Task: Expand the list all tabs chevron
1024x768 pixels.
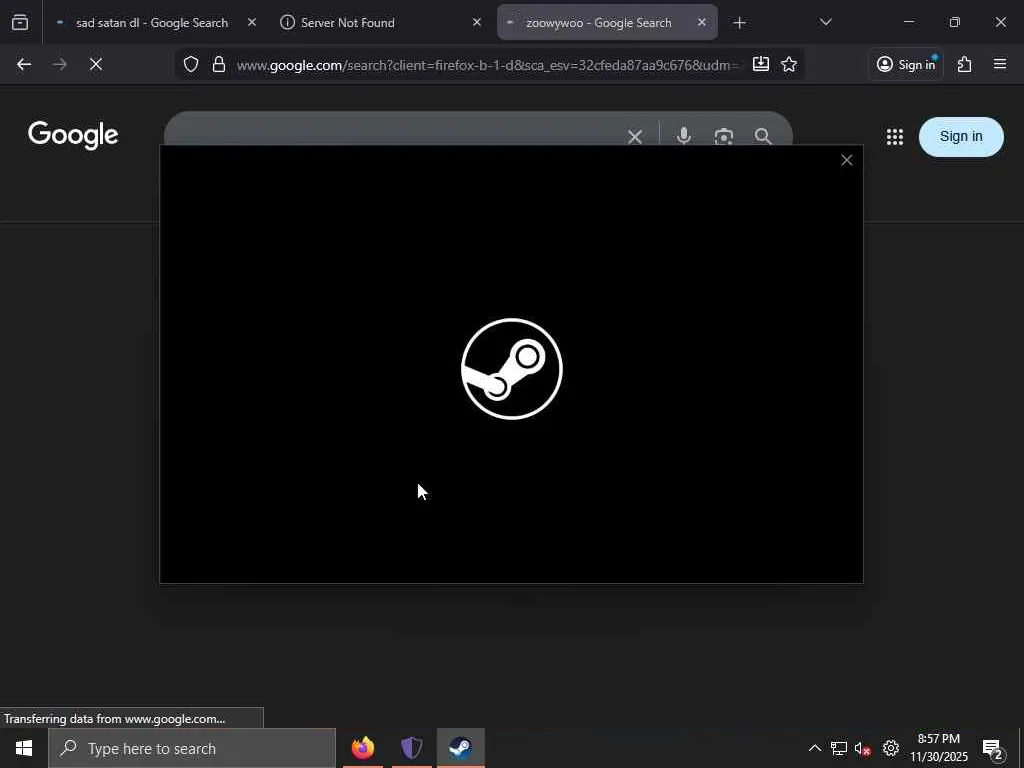Action: point(825,22)
